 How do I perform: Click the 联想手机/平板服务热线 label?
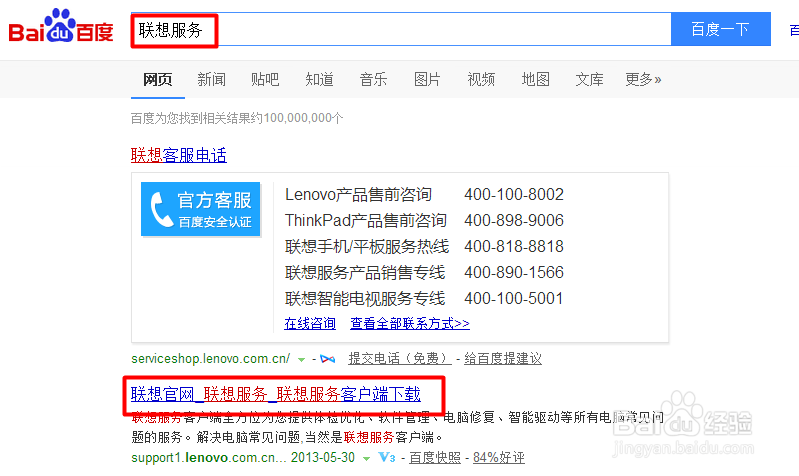pyautogui.click(x=367, y=247)
